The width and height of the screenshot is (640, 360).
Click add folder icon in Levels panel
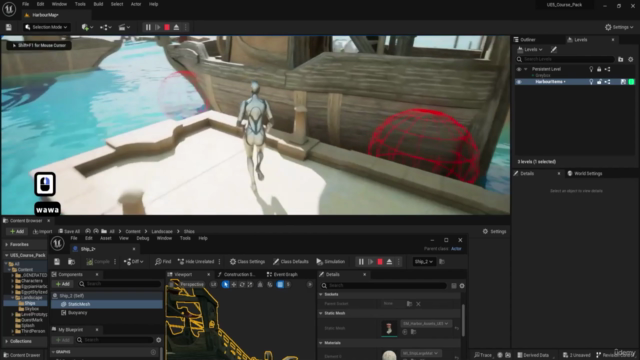pyautogui.click(x=620, y=59)
